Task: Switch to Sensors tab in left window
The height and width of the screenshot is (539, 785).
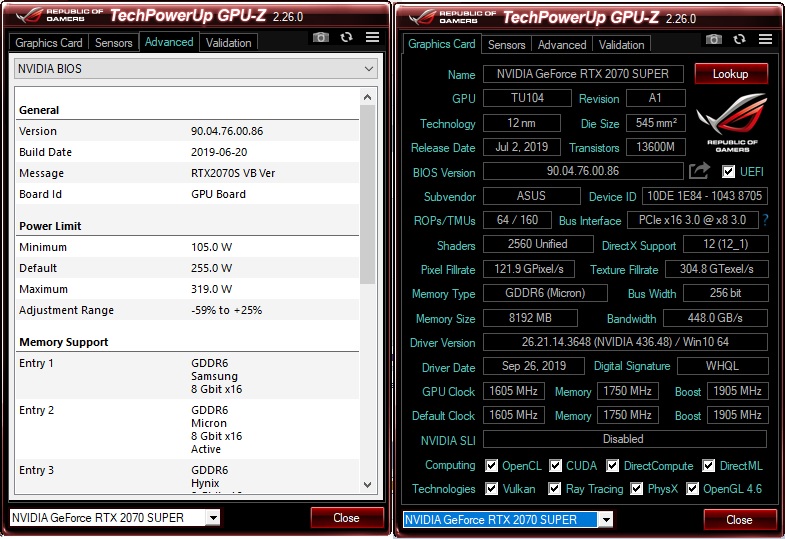Action: pyautogui.click(x=114, y=43)
